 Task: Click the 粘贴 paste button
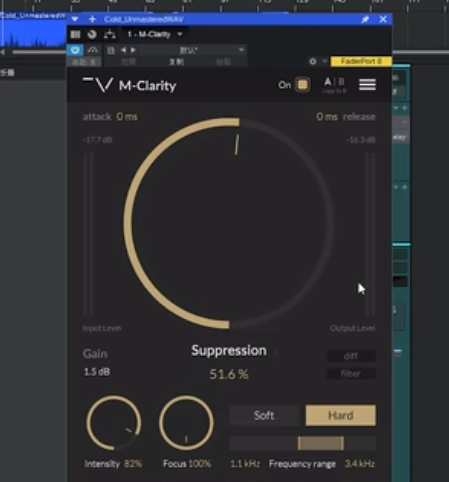224,62
